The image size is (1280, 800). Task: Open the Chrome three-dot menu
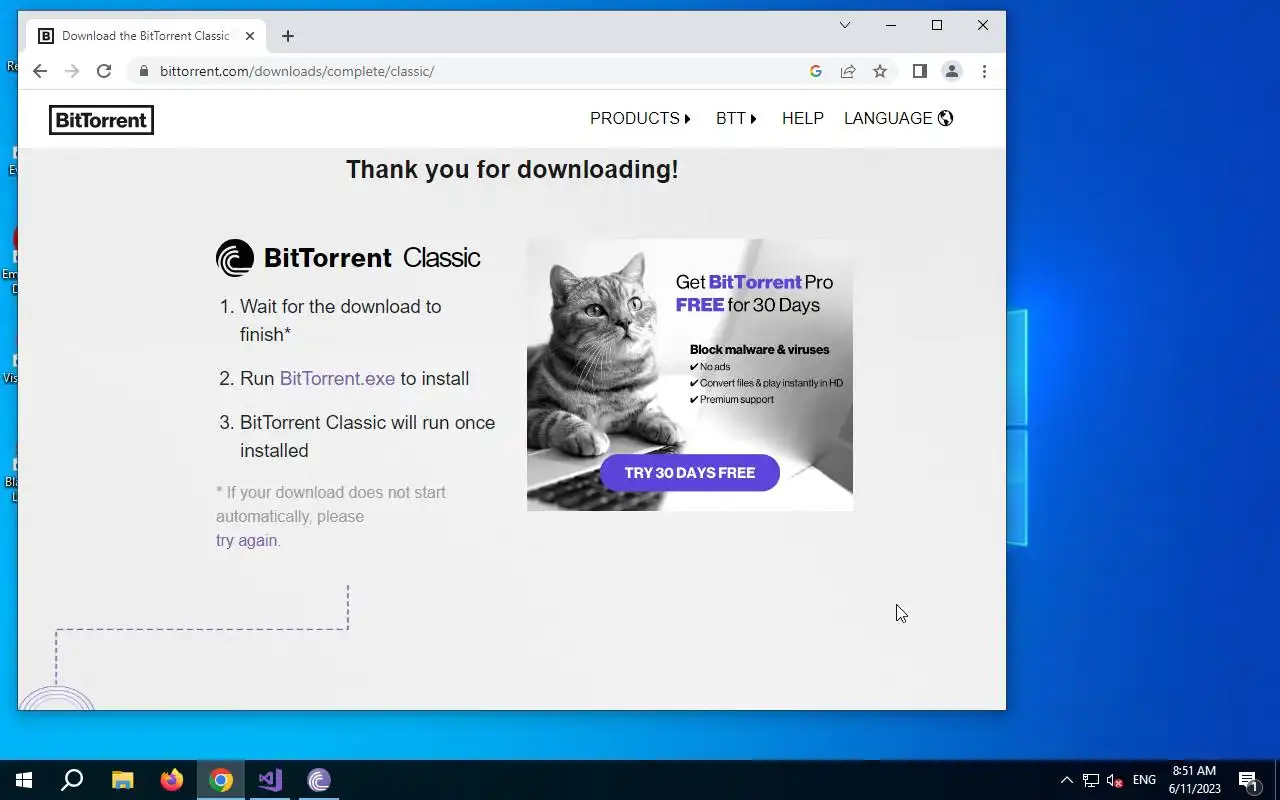click(984, 71)
